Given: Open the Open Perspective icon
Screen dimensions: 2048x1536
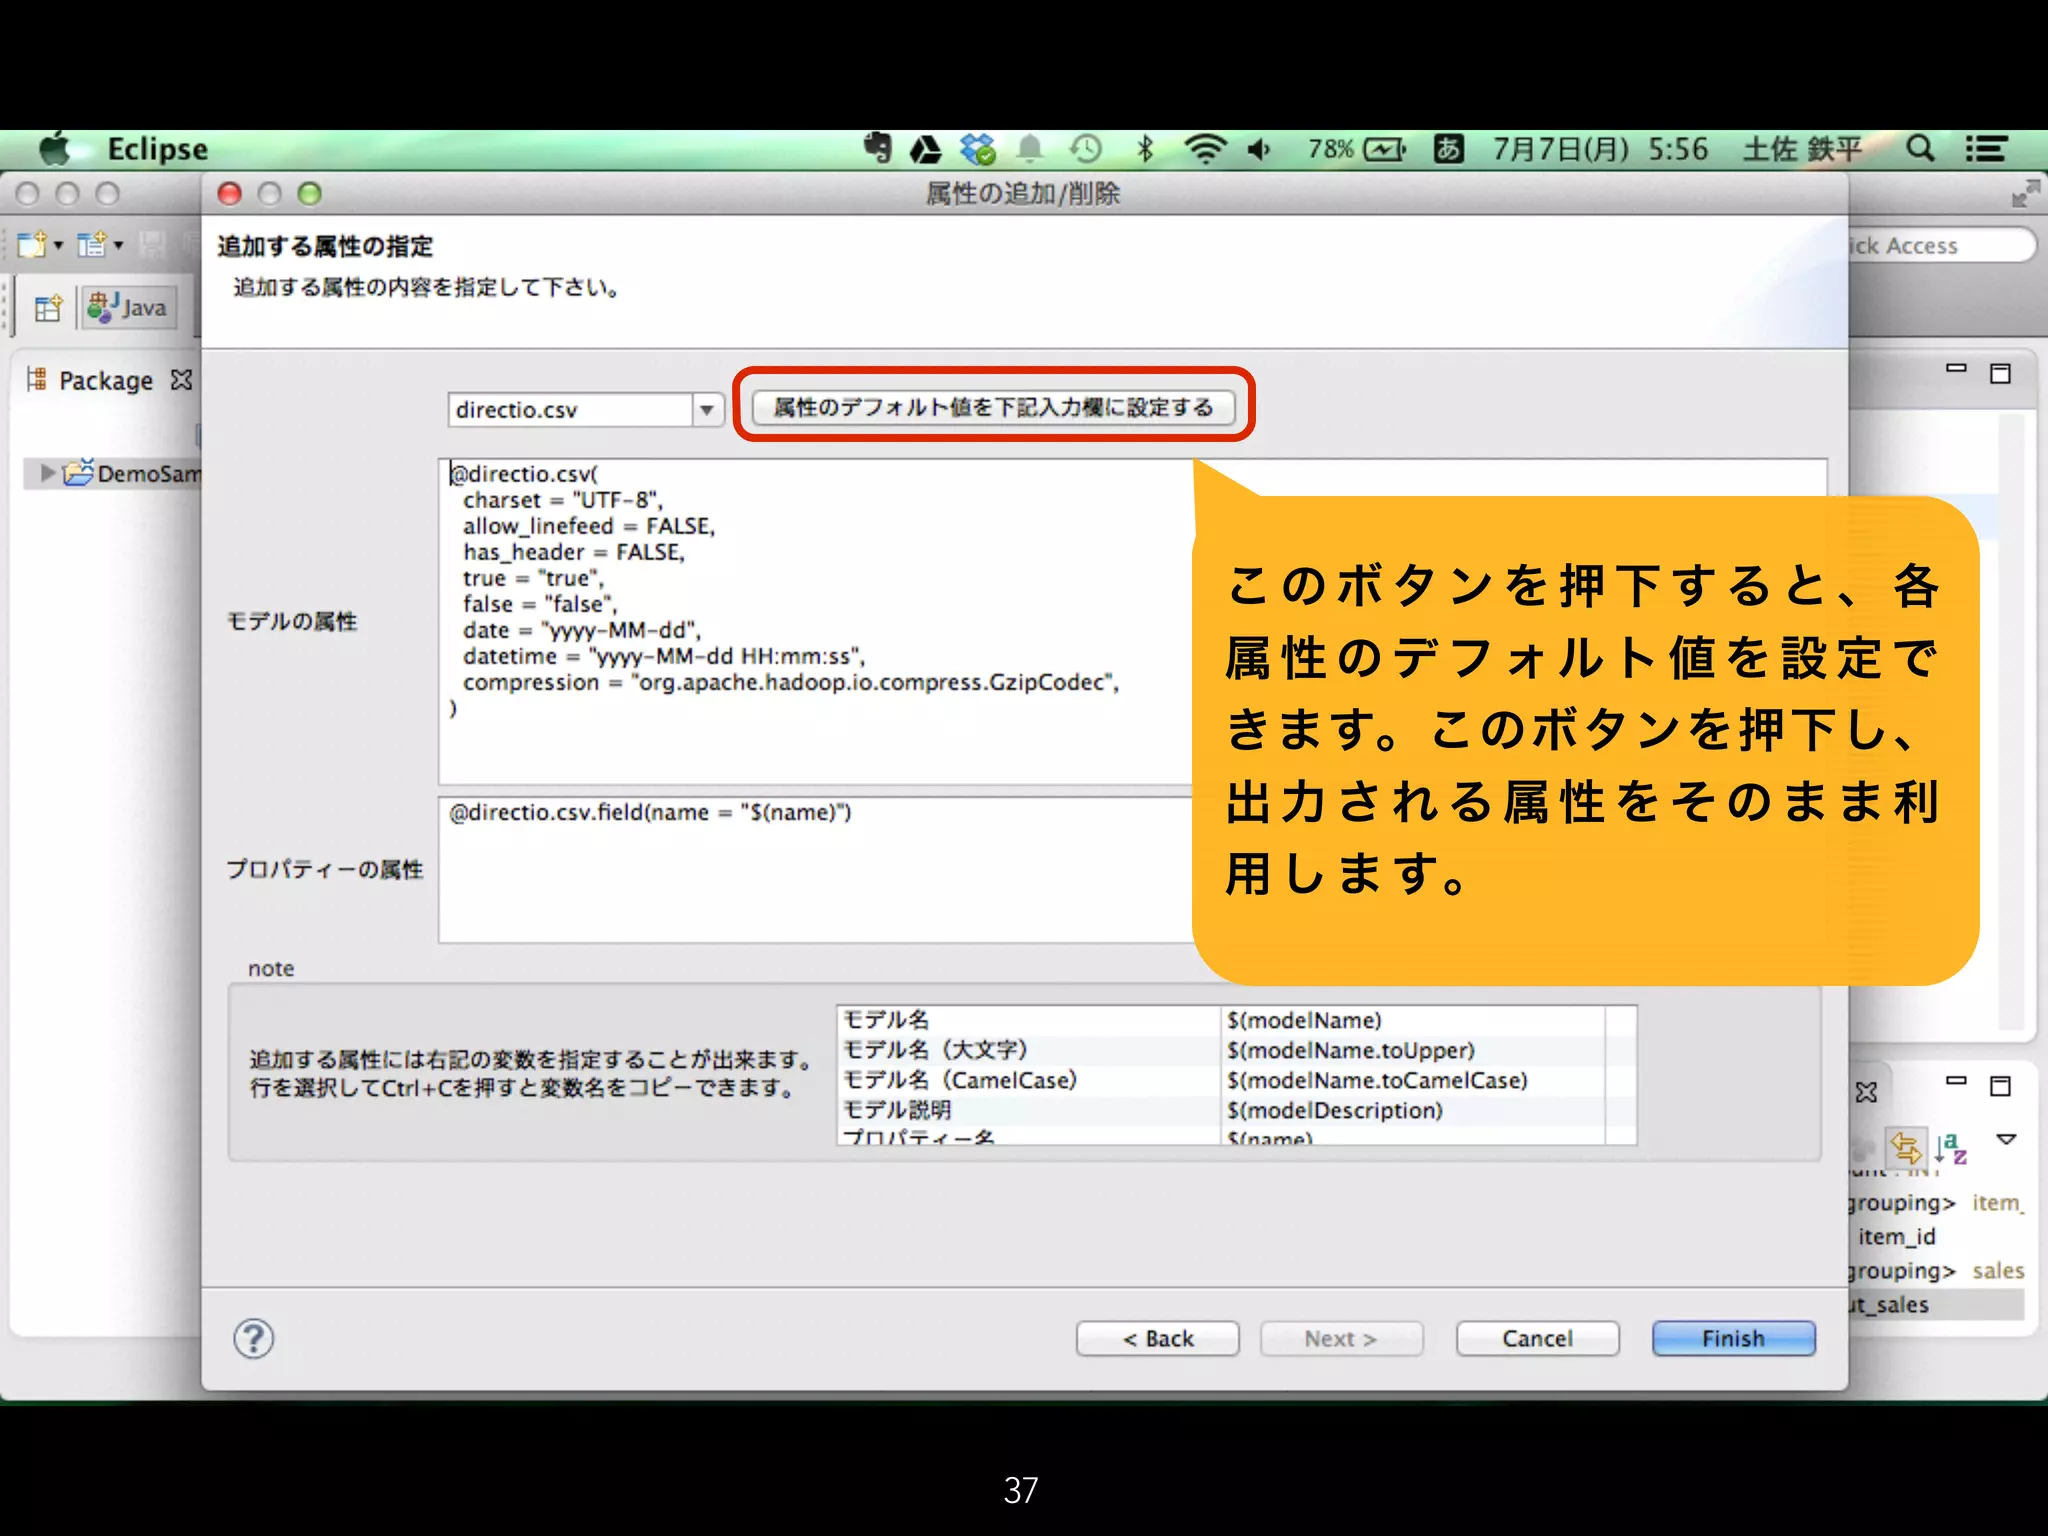Looking at the screenshot, I should coord(48,308).
